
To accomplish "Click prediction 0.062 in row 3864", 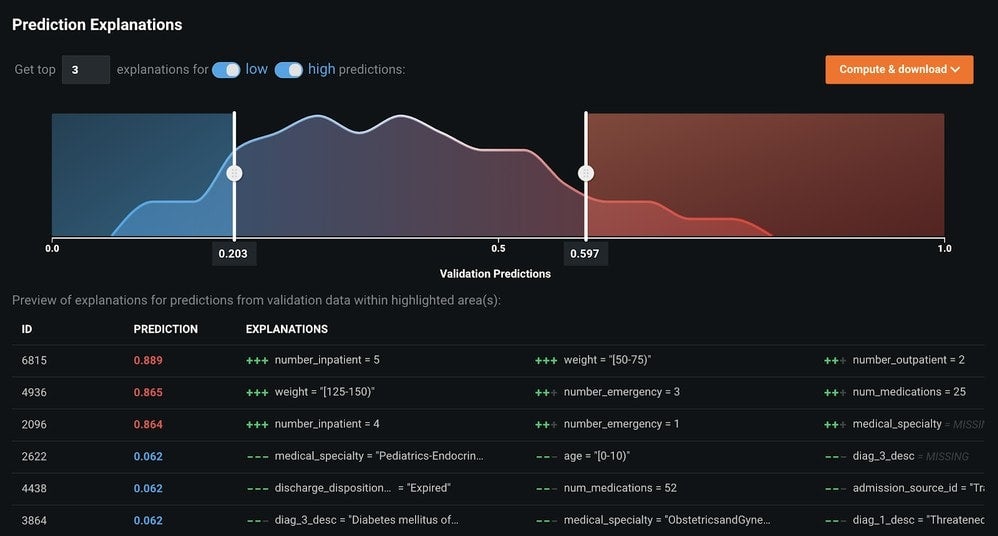I will tap(148, 520).
